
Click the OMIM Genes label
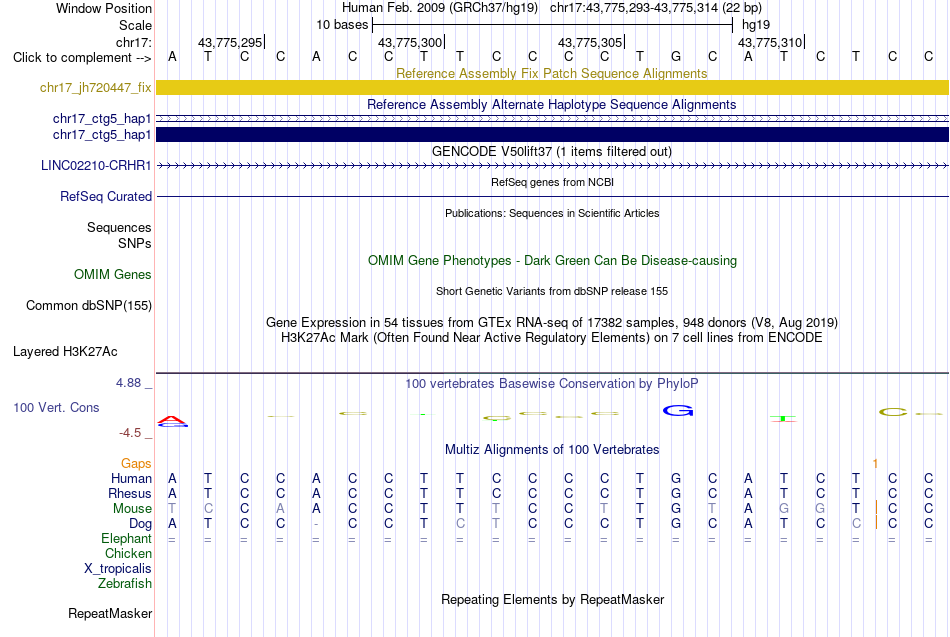point(113,275)
